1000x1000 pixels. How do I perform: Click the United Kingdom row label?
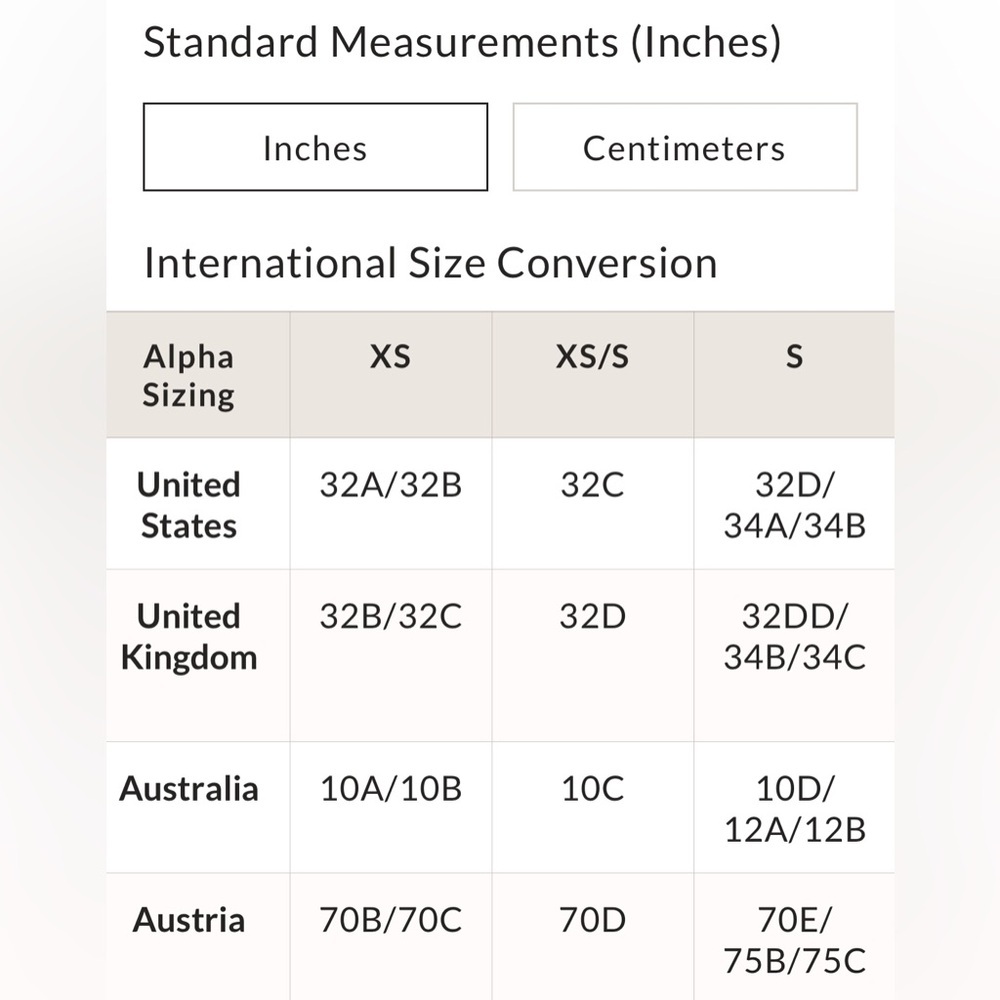[x=189, y=636]
